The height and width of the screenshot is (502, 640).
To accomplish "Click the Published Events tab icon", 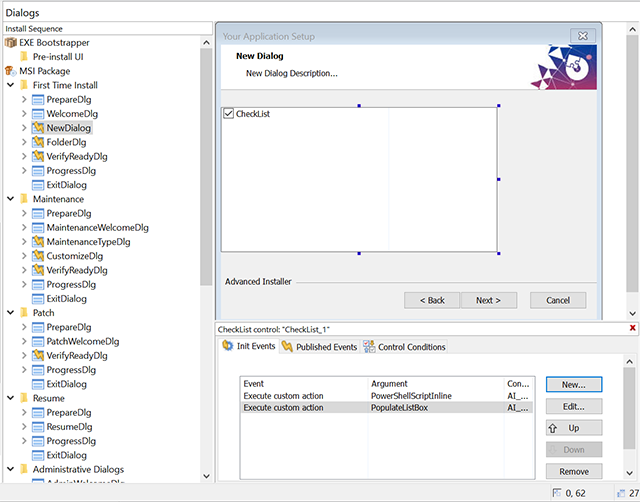I will pos(288,347).
